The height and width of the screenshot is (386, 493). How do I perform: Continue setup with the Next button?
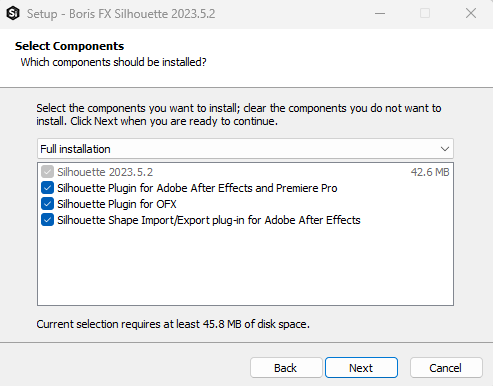(x=361, y=368)
